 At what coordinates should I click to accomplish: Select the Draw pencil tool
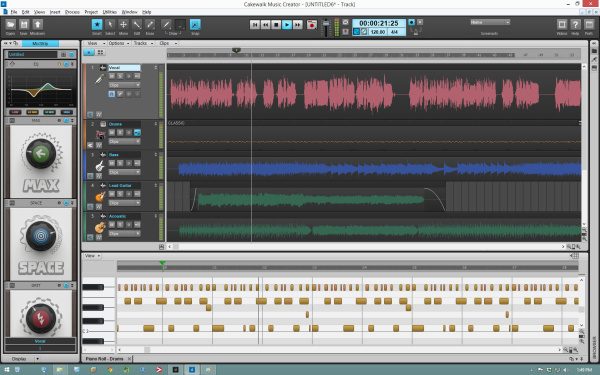166,24
